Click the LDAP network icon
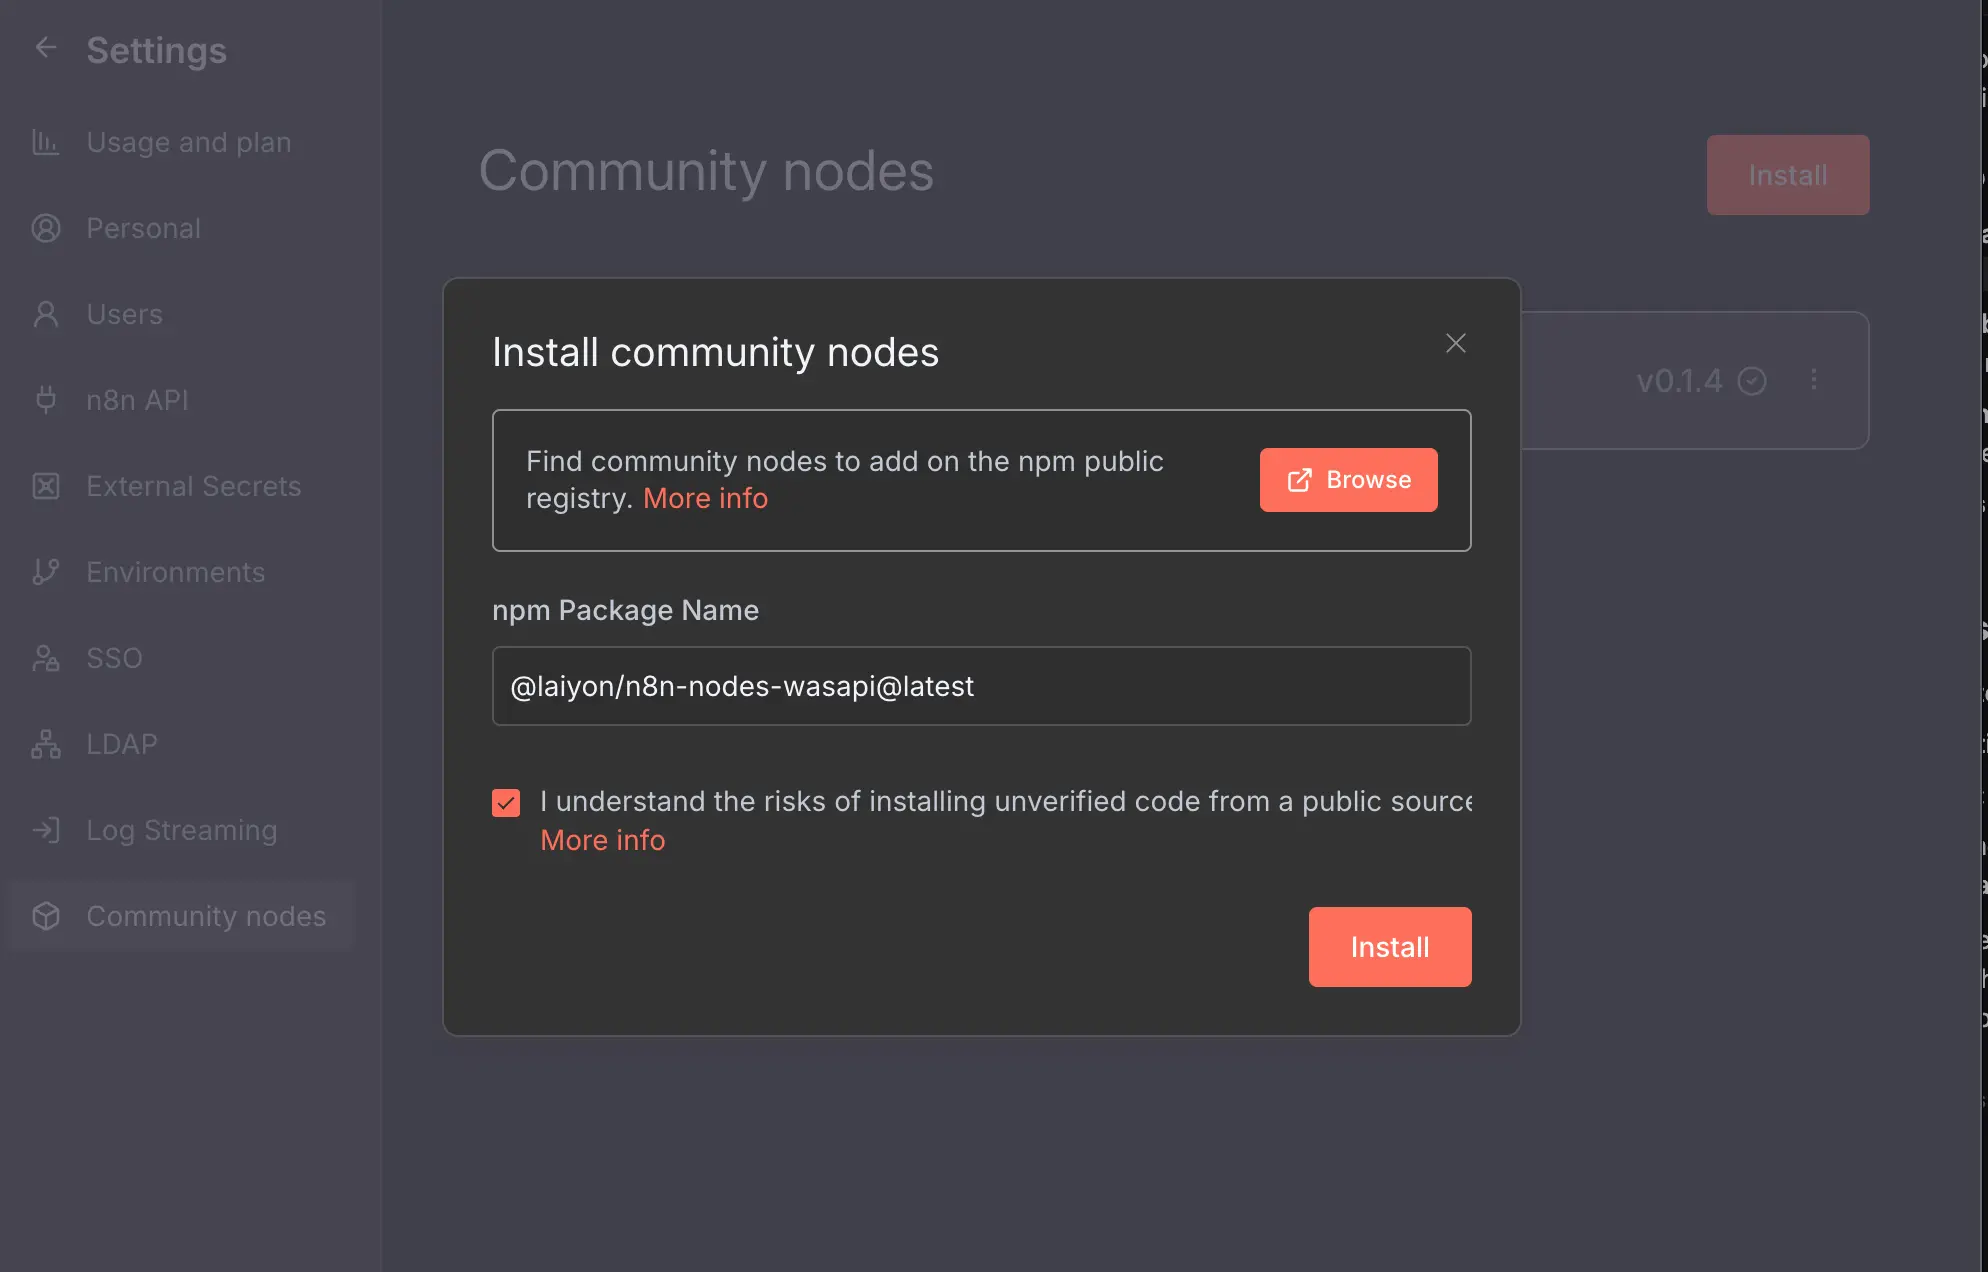1988x1272 pixels. [x=46, y=744]
